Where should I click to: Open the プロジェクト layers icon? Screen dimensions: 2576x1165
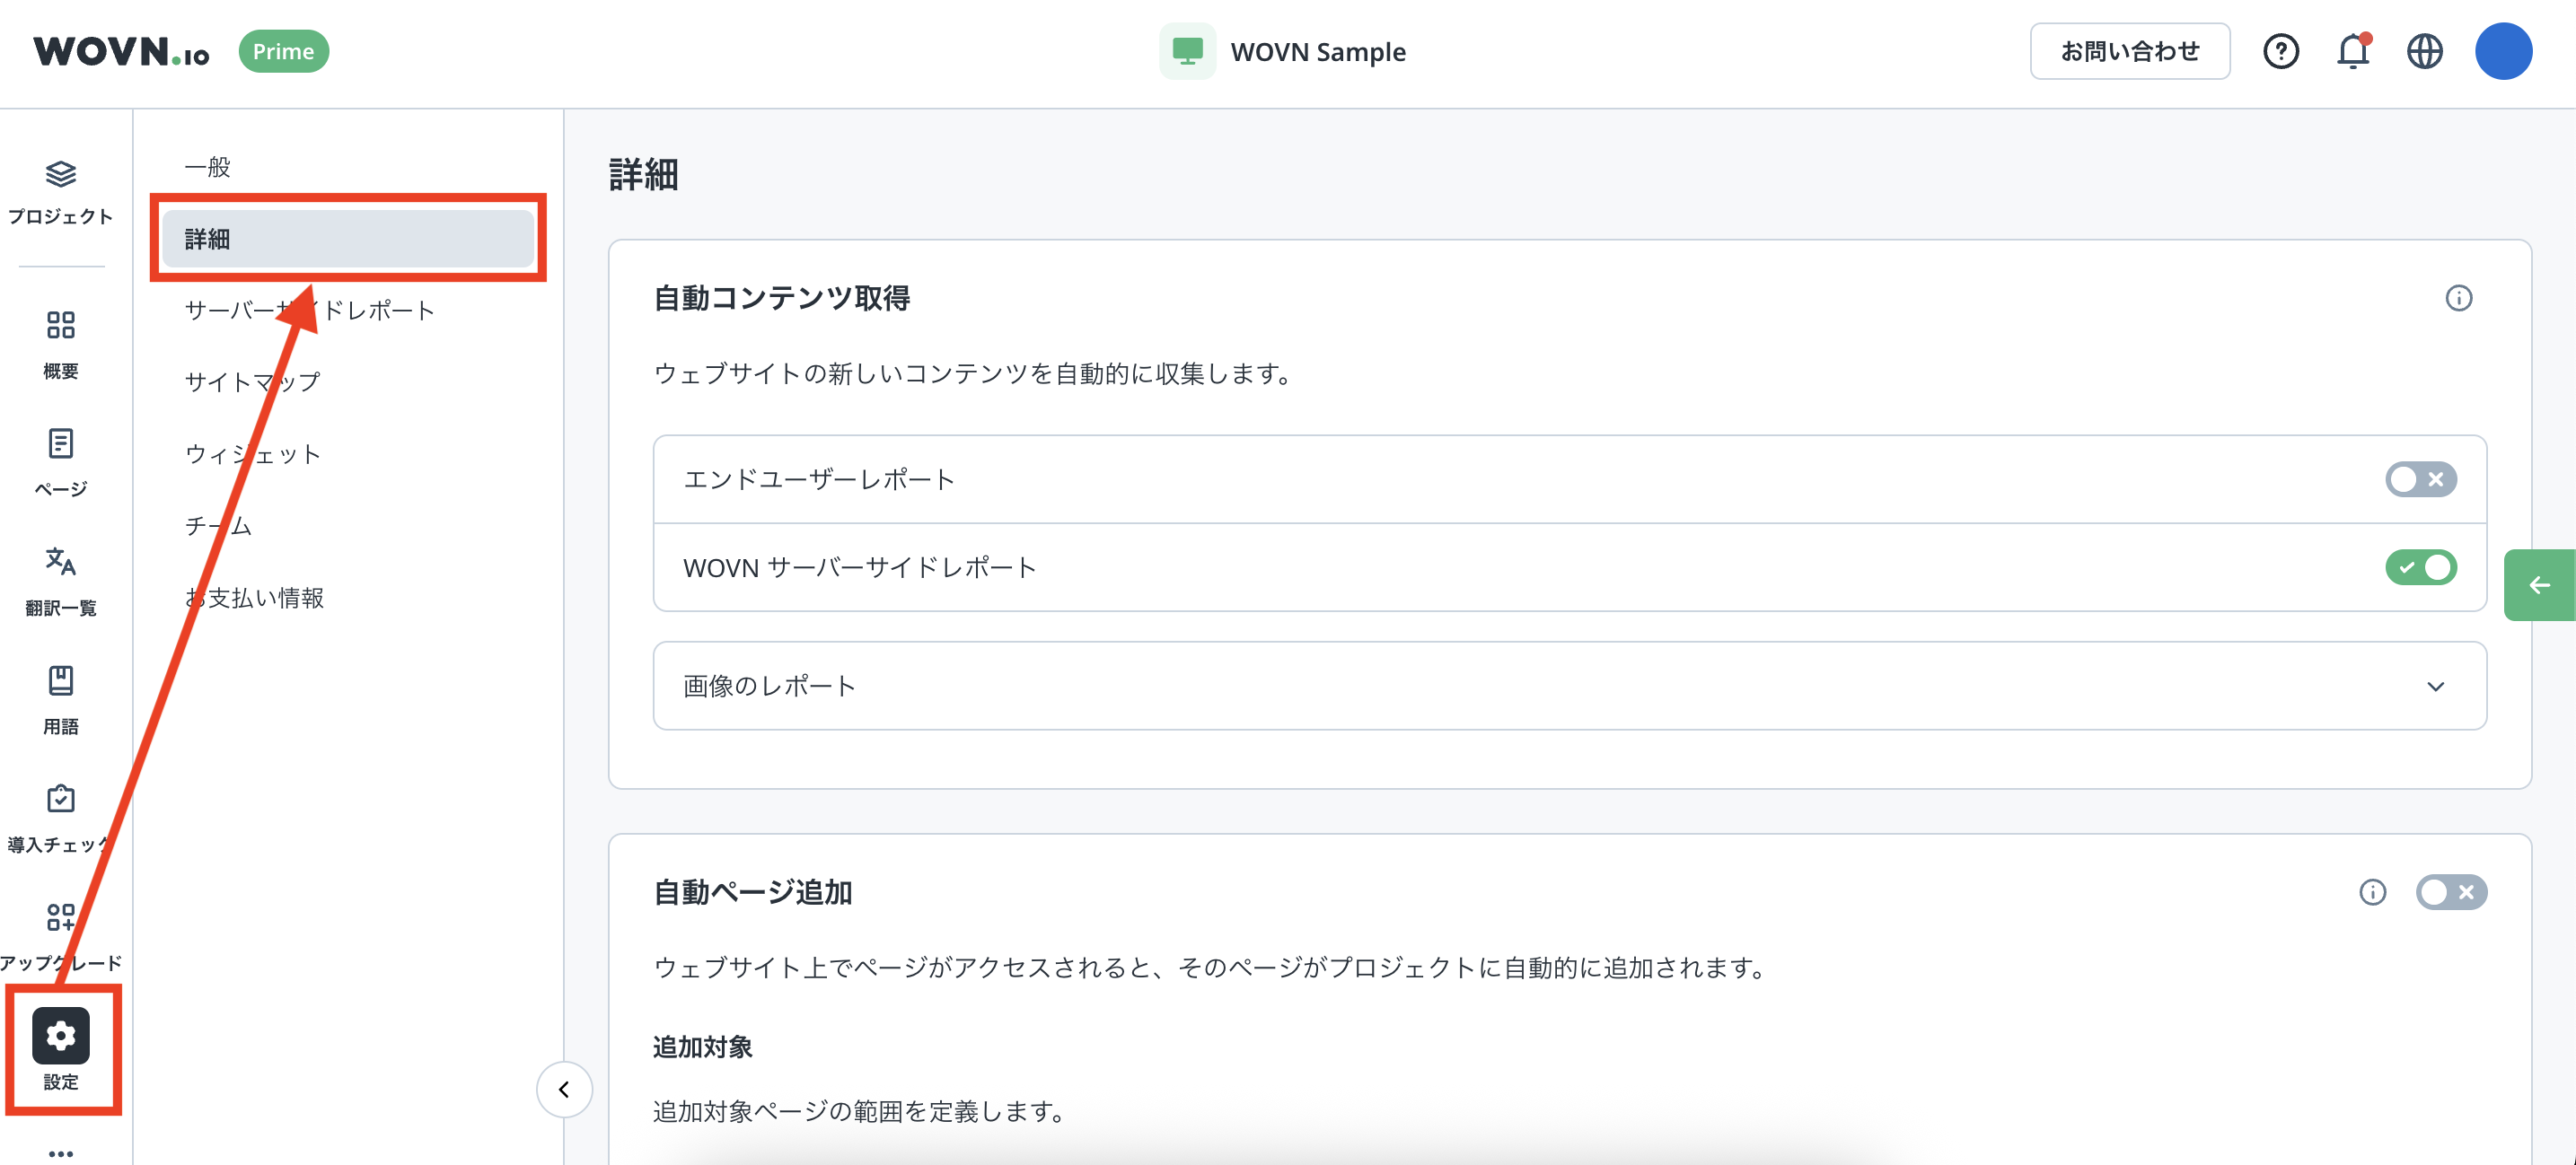pos(60,175)
